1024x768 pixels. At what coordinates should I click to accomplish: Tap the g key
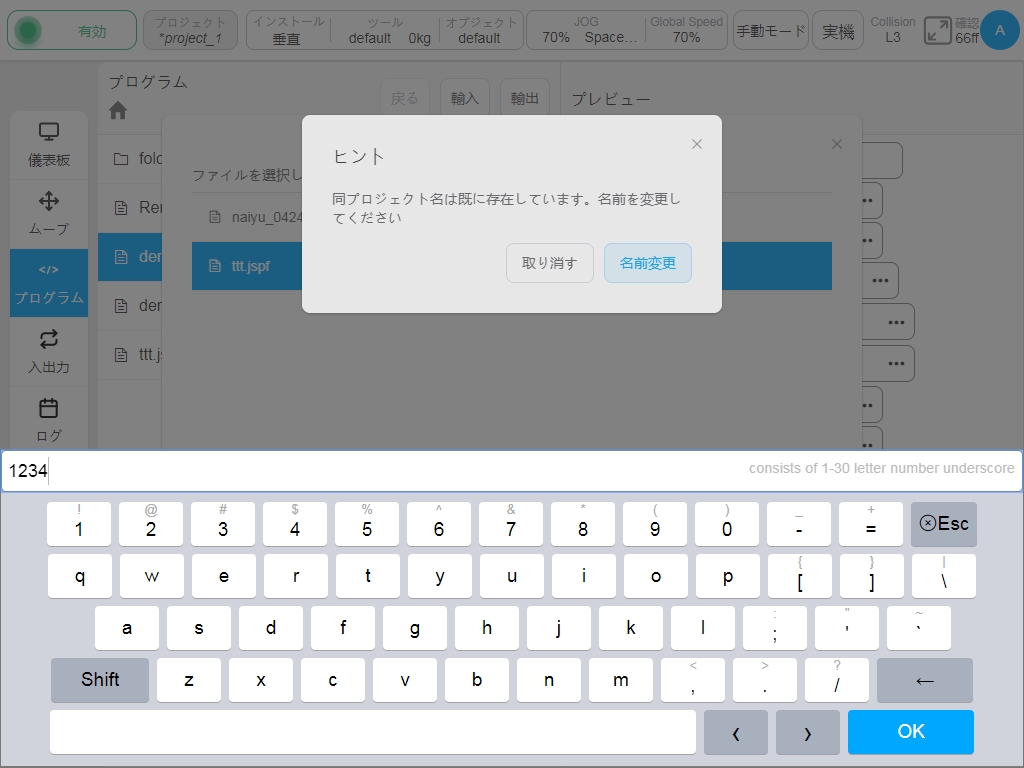pyautogui.click(x=415, y=628)
